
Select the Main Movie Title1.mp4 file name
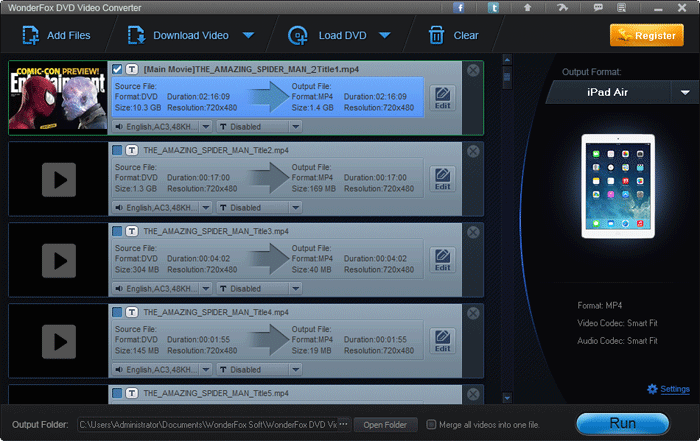tap(251, 69)
